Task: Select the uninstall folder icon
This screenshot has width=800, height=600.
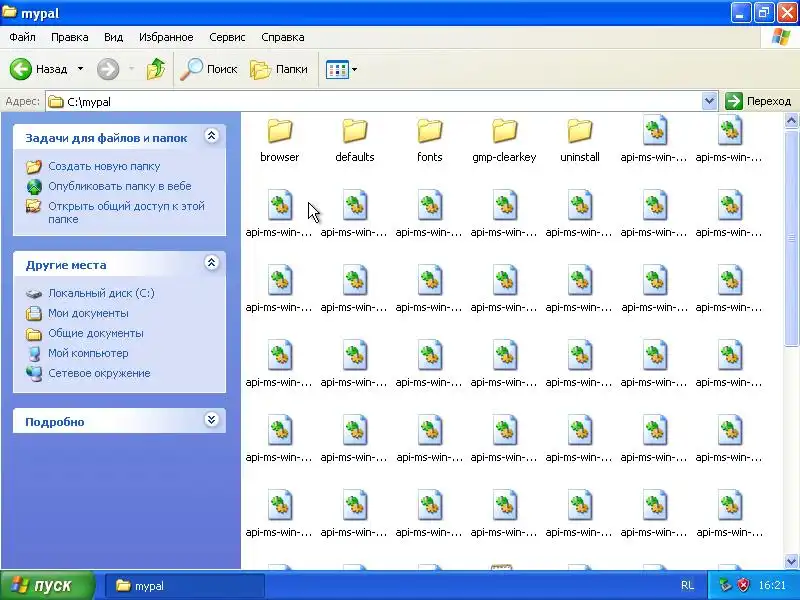Action: (580, 131)
